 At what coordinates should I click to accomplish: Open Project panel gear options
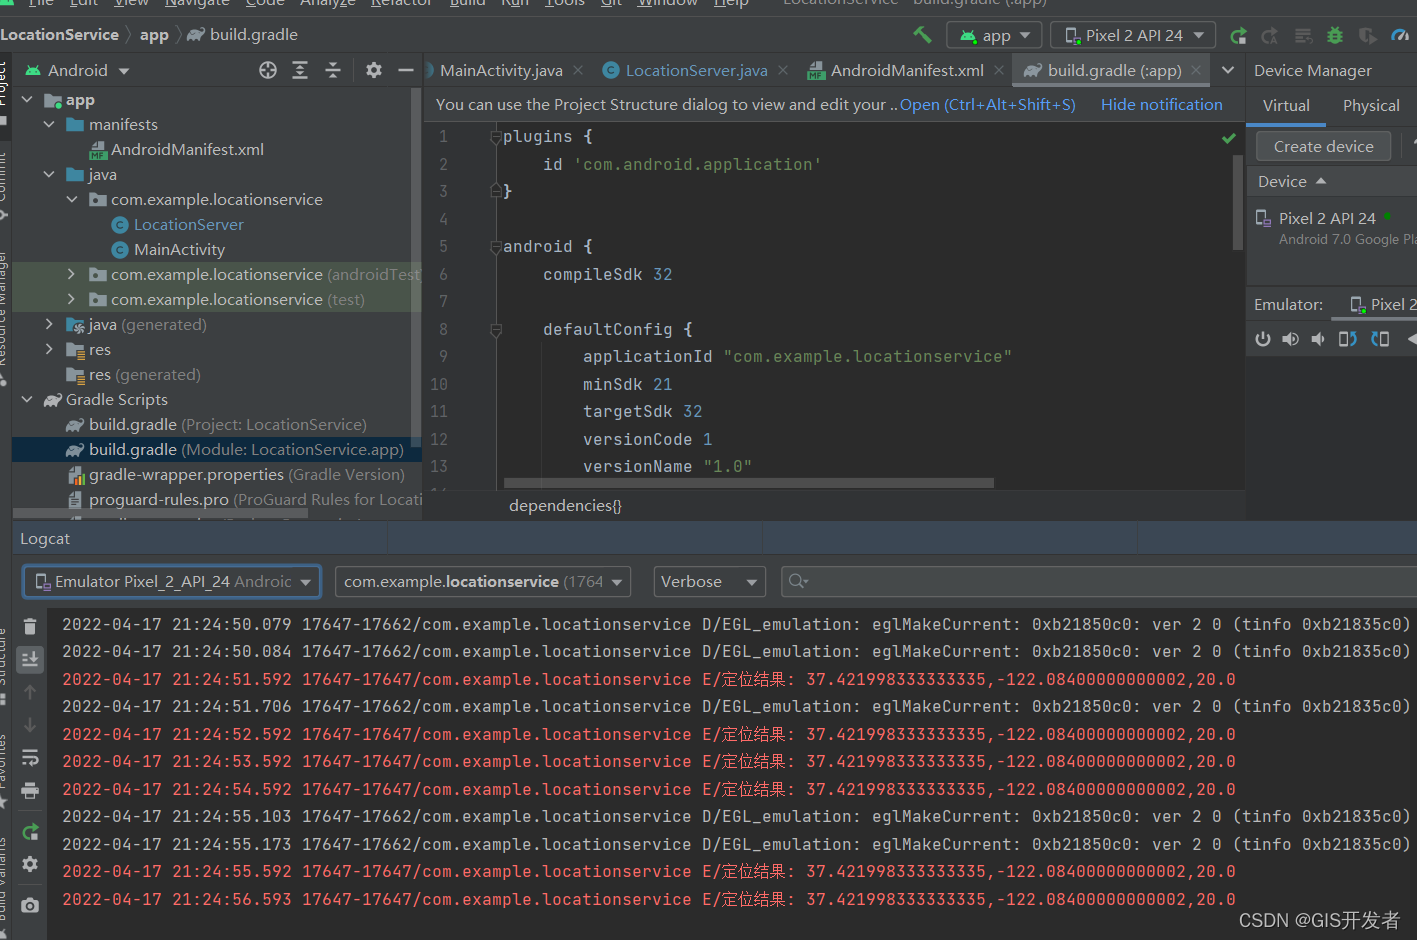pos(374,70)
